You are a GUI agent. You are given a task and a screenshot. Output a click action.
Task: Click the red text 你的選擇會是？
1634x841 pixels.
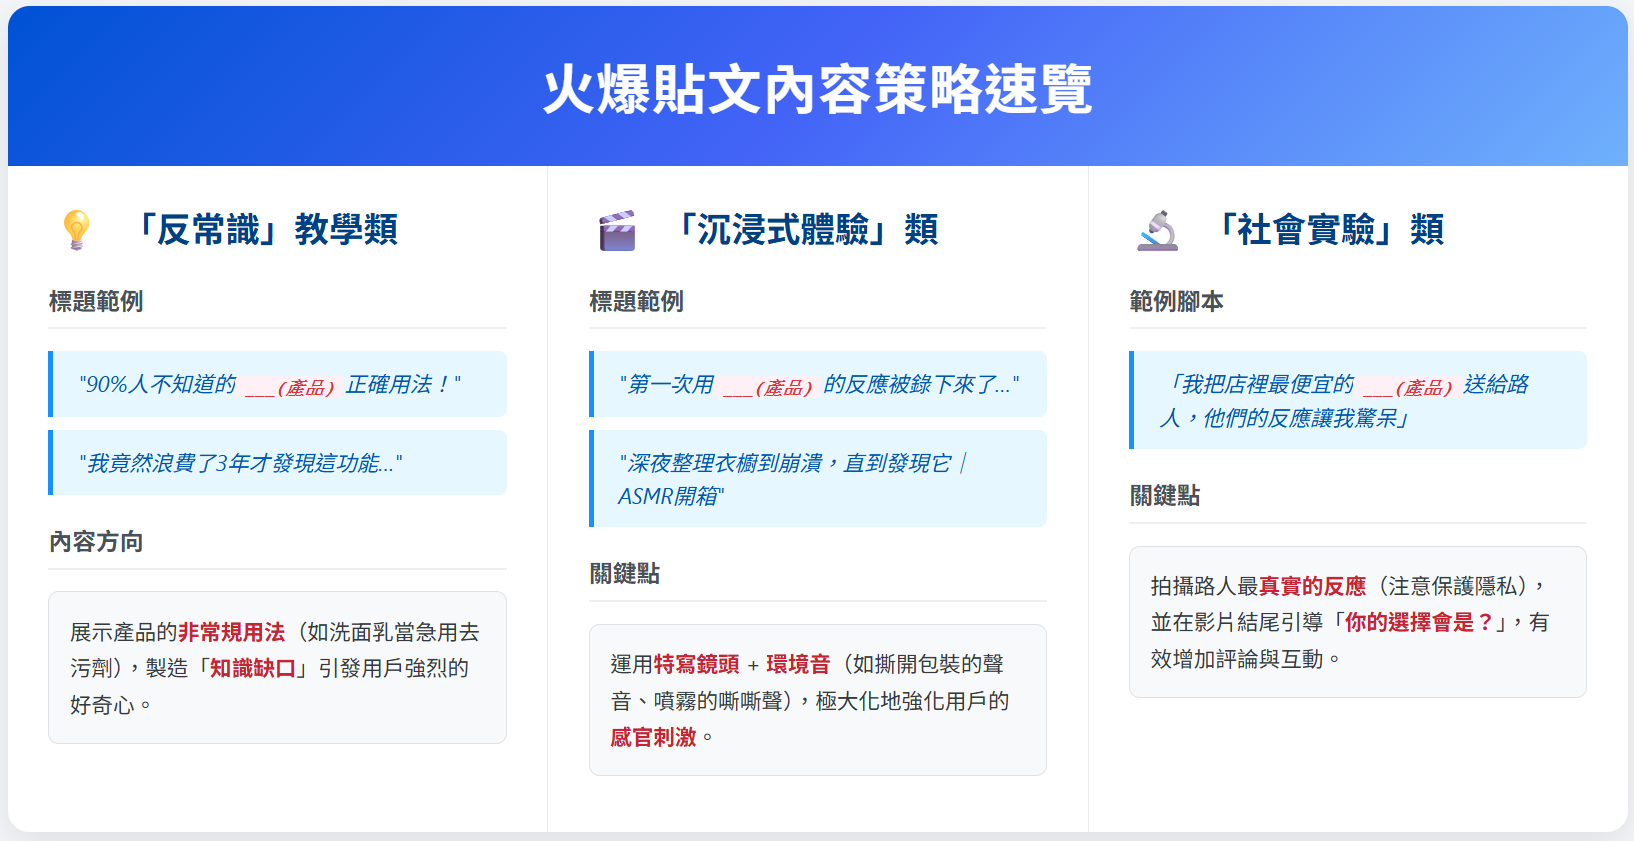click(1419, 622)
